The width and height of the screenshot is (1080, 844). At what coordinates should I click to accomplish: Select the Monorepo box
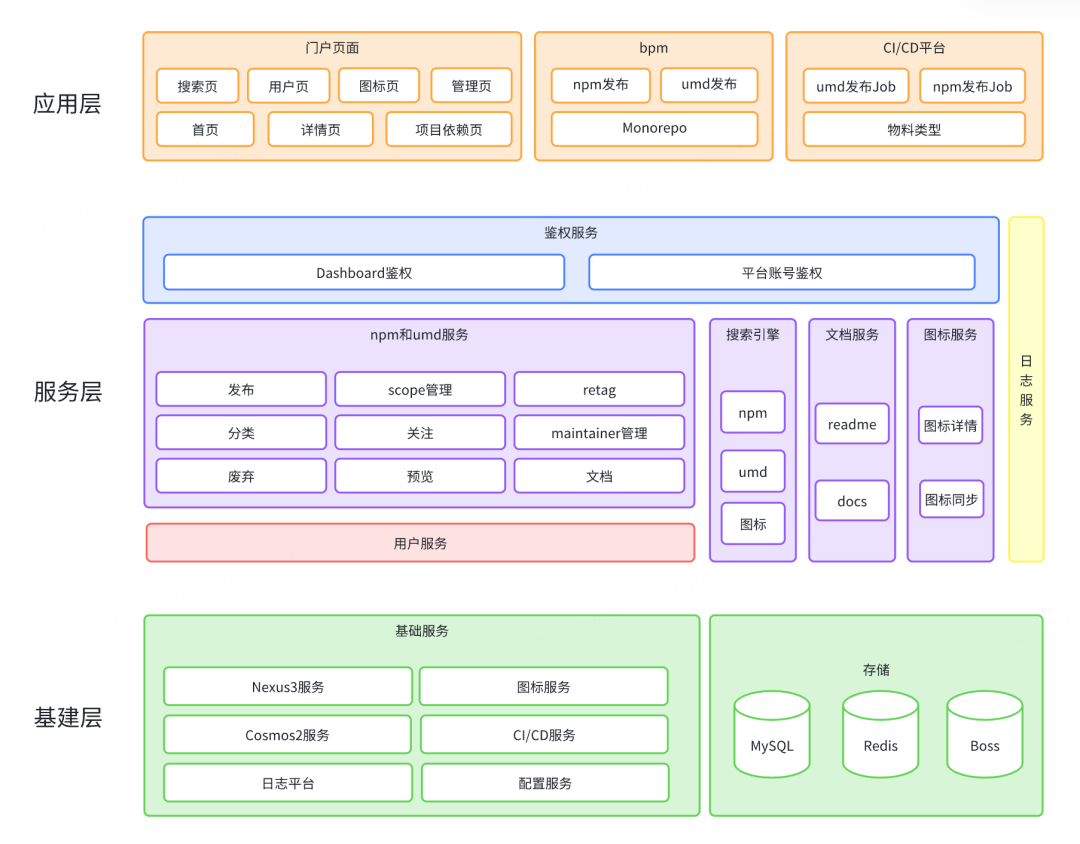(654, 128)
